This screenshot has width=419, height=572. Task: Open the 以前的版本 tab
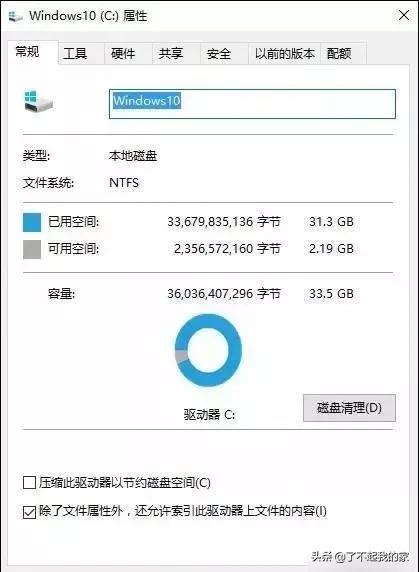(x=284, y=54)
